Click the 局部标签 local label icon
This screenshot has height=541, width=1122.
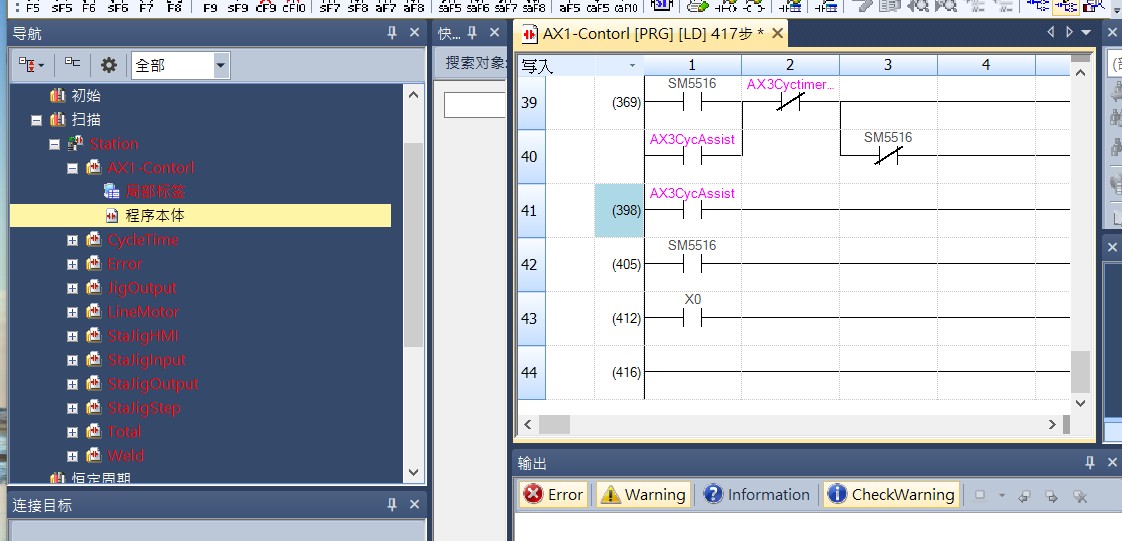(112, 191)
